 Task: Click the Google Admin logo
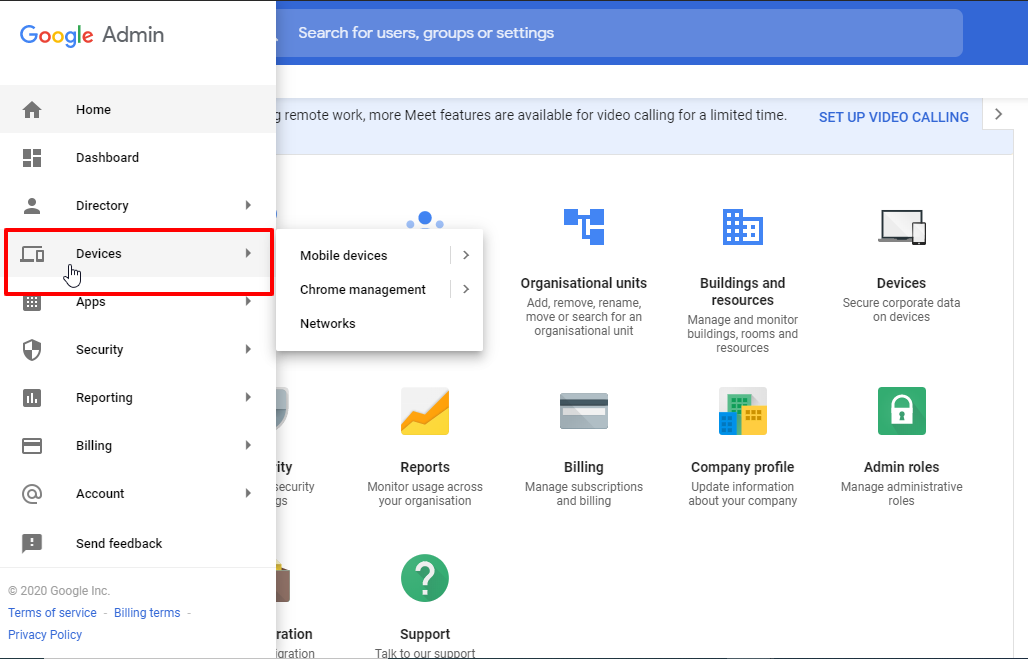click(92, 35)
